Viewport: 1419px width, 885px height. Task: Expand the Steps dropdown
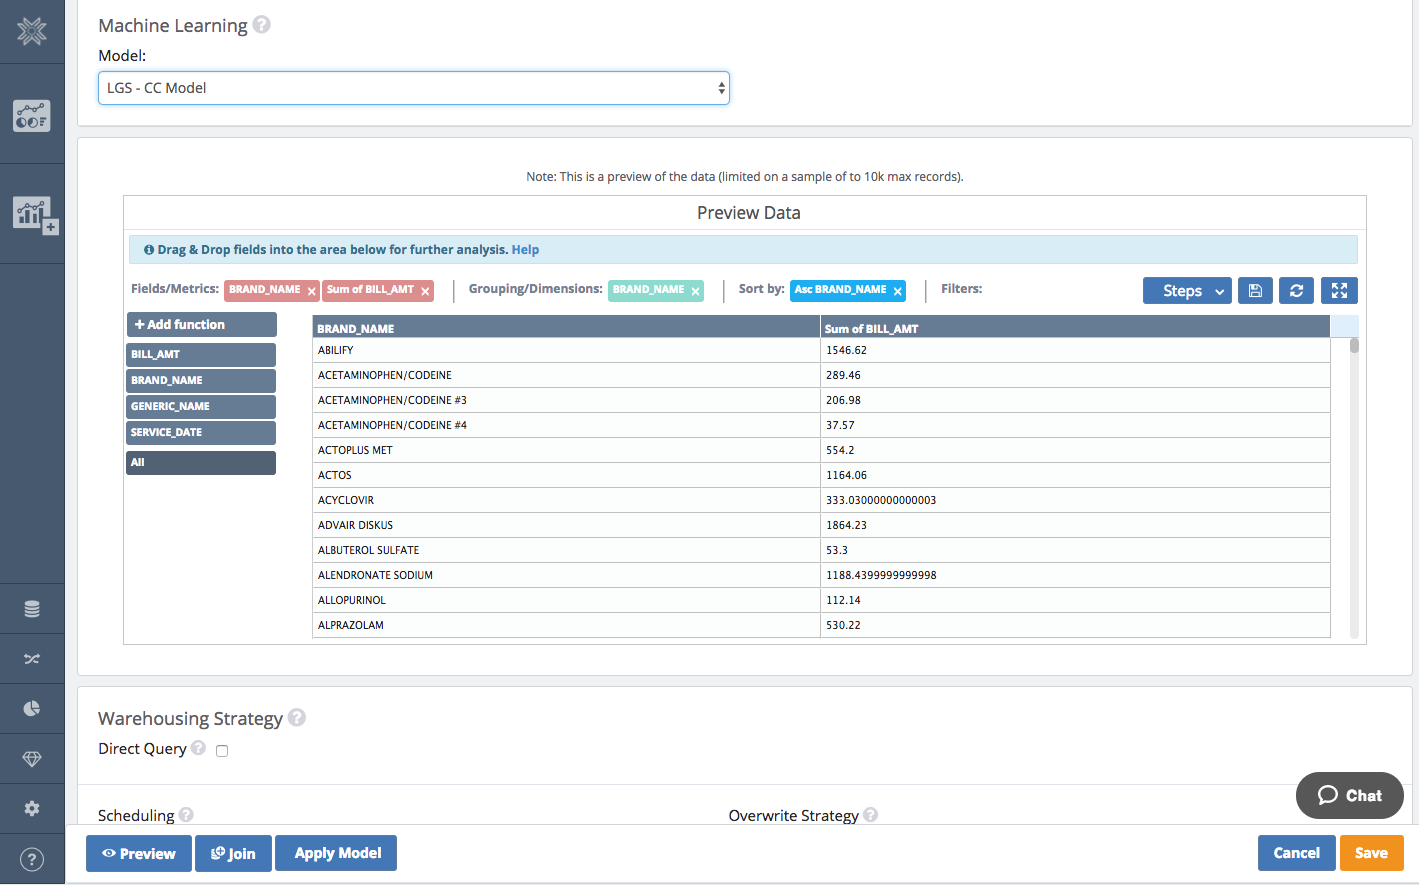point(1187,291)
